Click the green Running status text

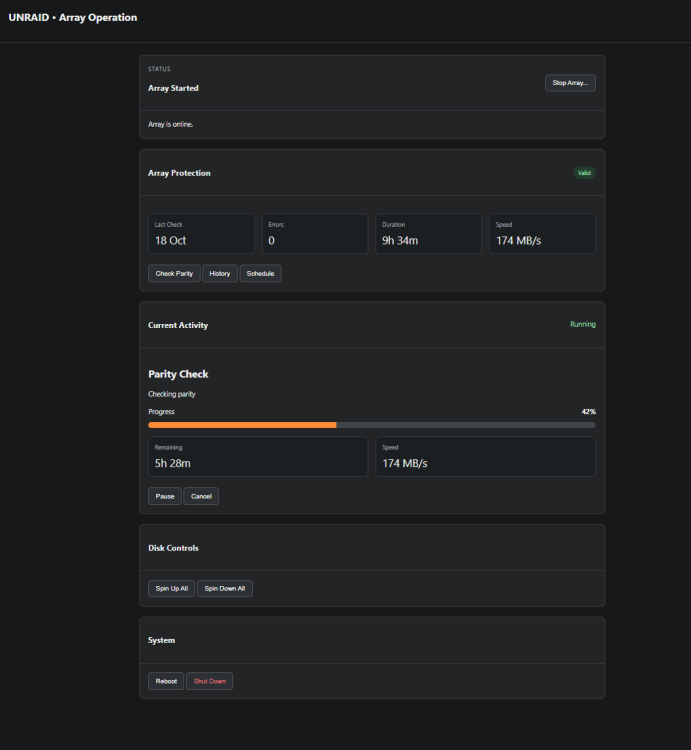582,324
